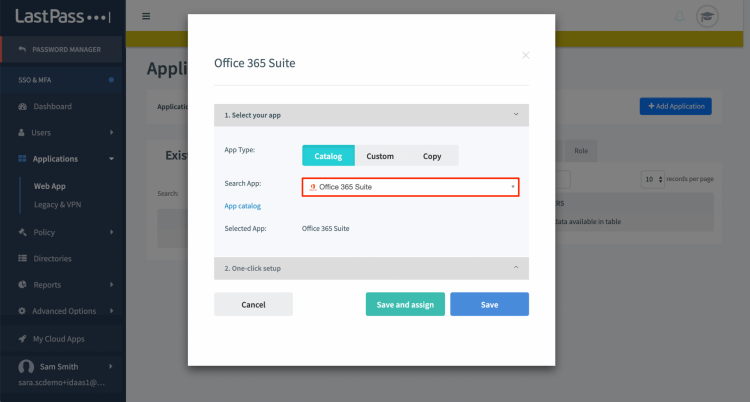The width and height of the screenshot is (750, 402).
Task: Expand the Users submenu arrow
Action: pyautogui.click(x=111, y=132)
